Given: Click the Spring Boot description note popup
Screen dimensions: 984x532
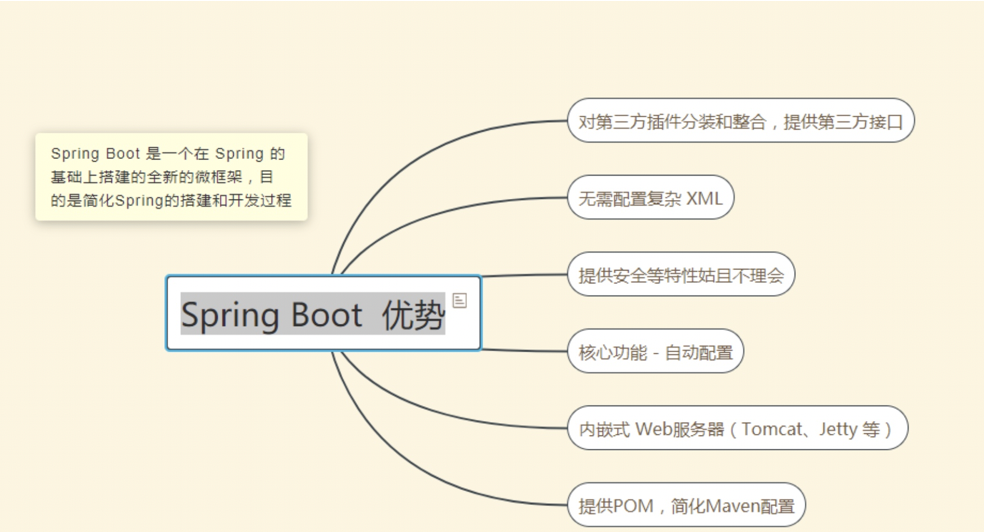Looking at the screenshot, I should coord(171,177).
